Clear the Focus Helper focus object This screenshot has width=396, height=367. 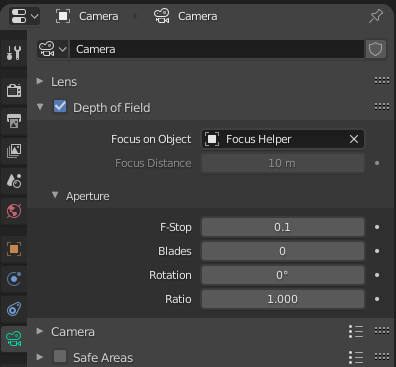pos(354,139)
